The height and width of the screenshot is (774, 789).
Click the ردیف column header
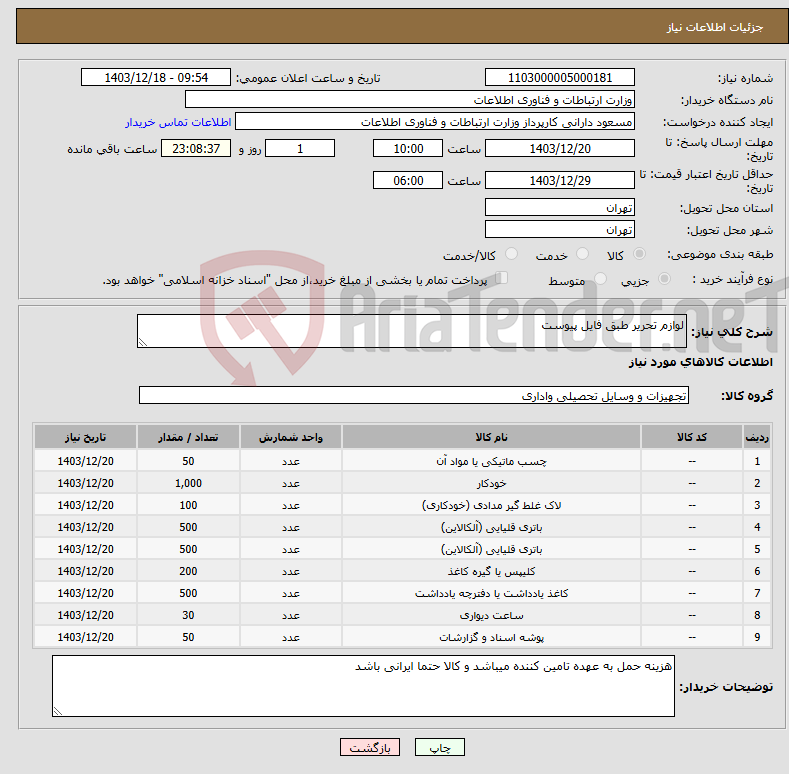point(757,437)
